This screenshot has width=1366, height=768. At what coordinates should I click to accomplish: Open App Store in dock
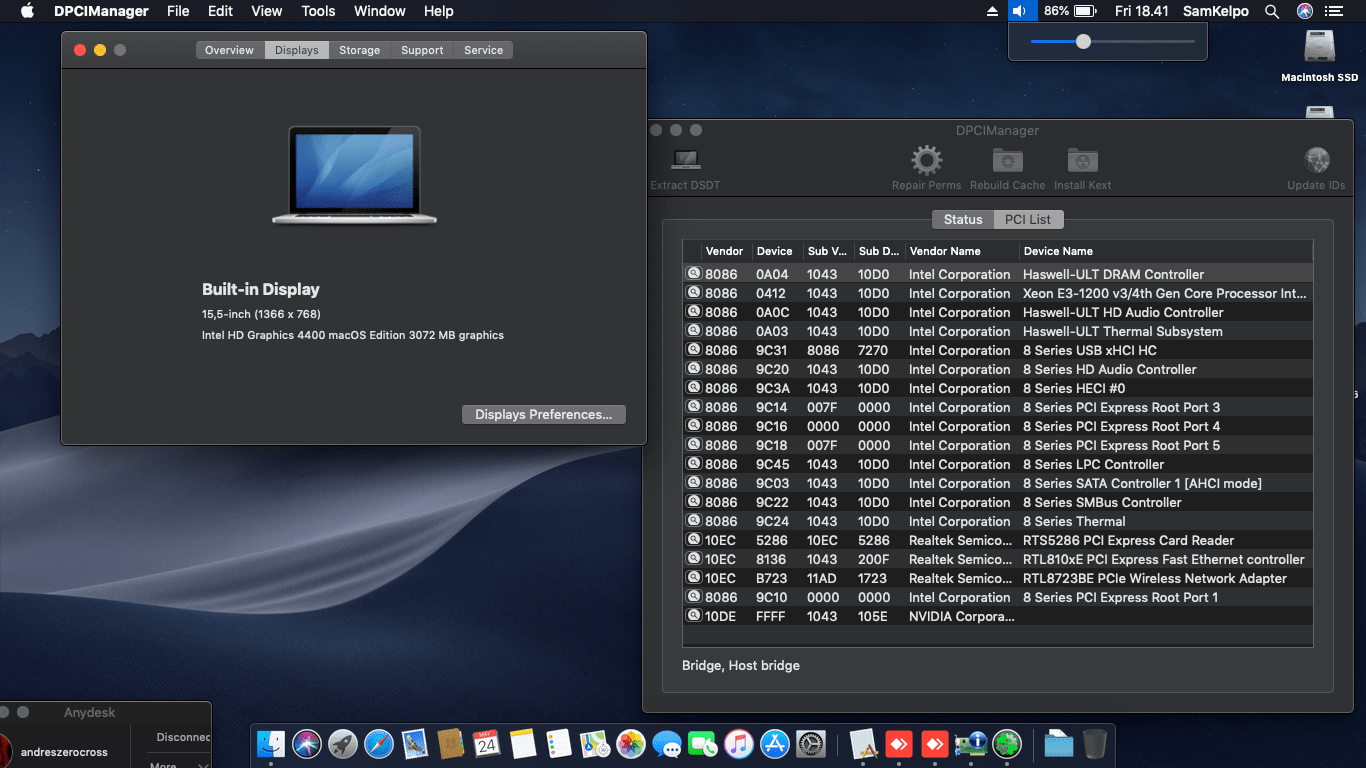click(x=775, y=743)
